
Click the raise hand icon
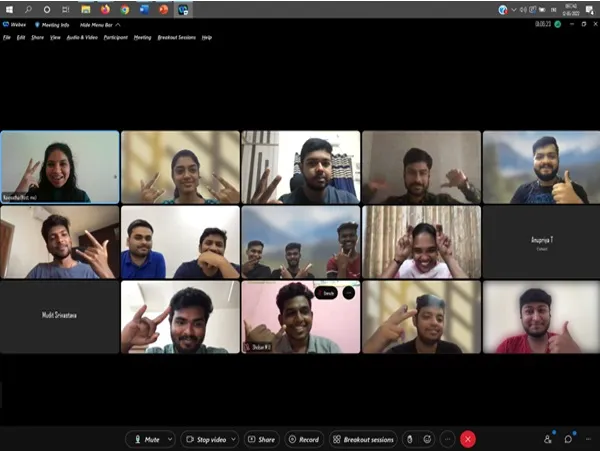[409, 439]
